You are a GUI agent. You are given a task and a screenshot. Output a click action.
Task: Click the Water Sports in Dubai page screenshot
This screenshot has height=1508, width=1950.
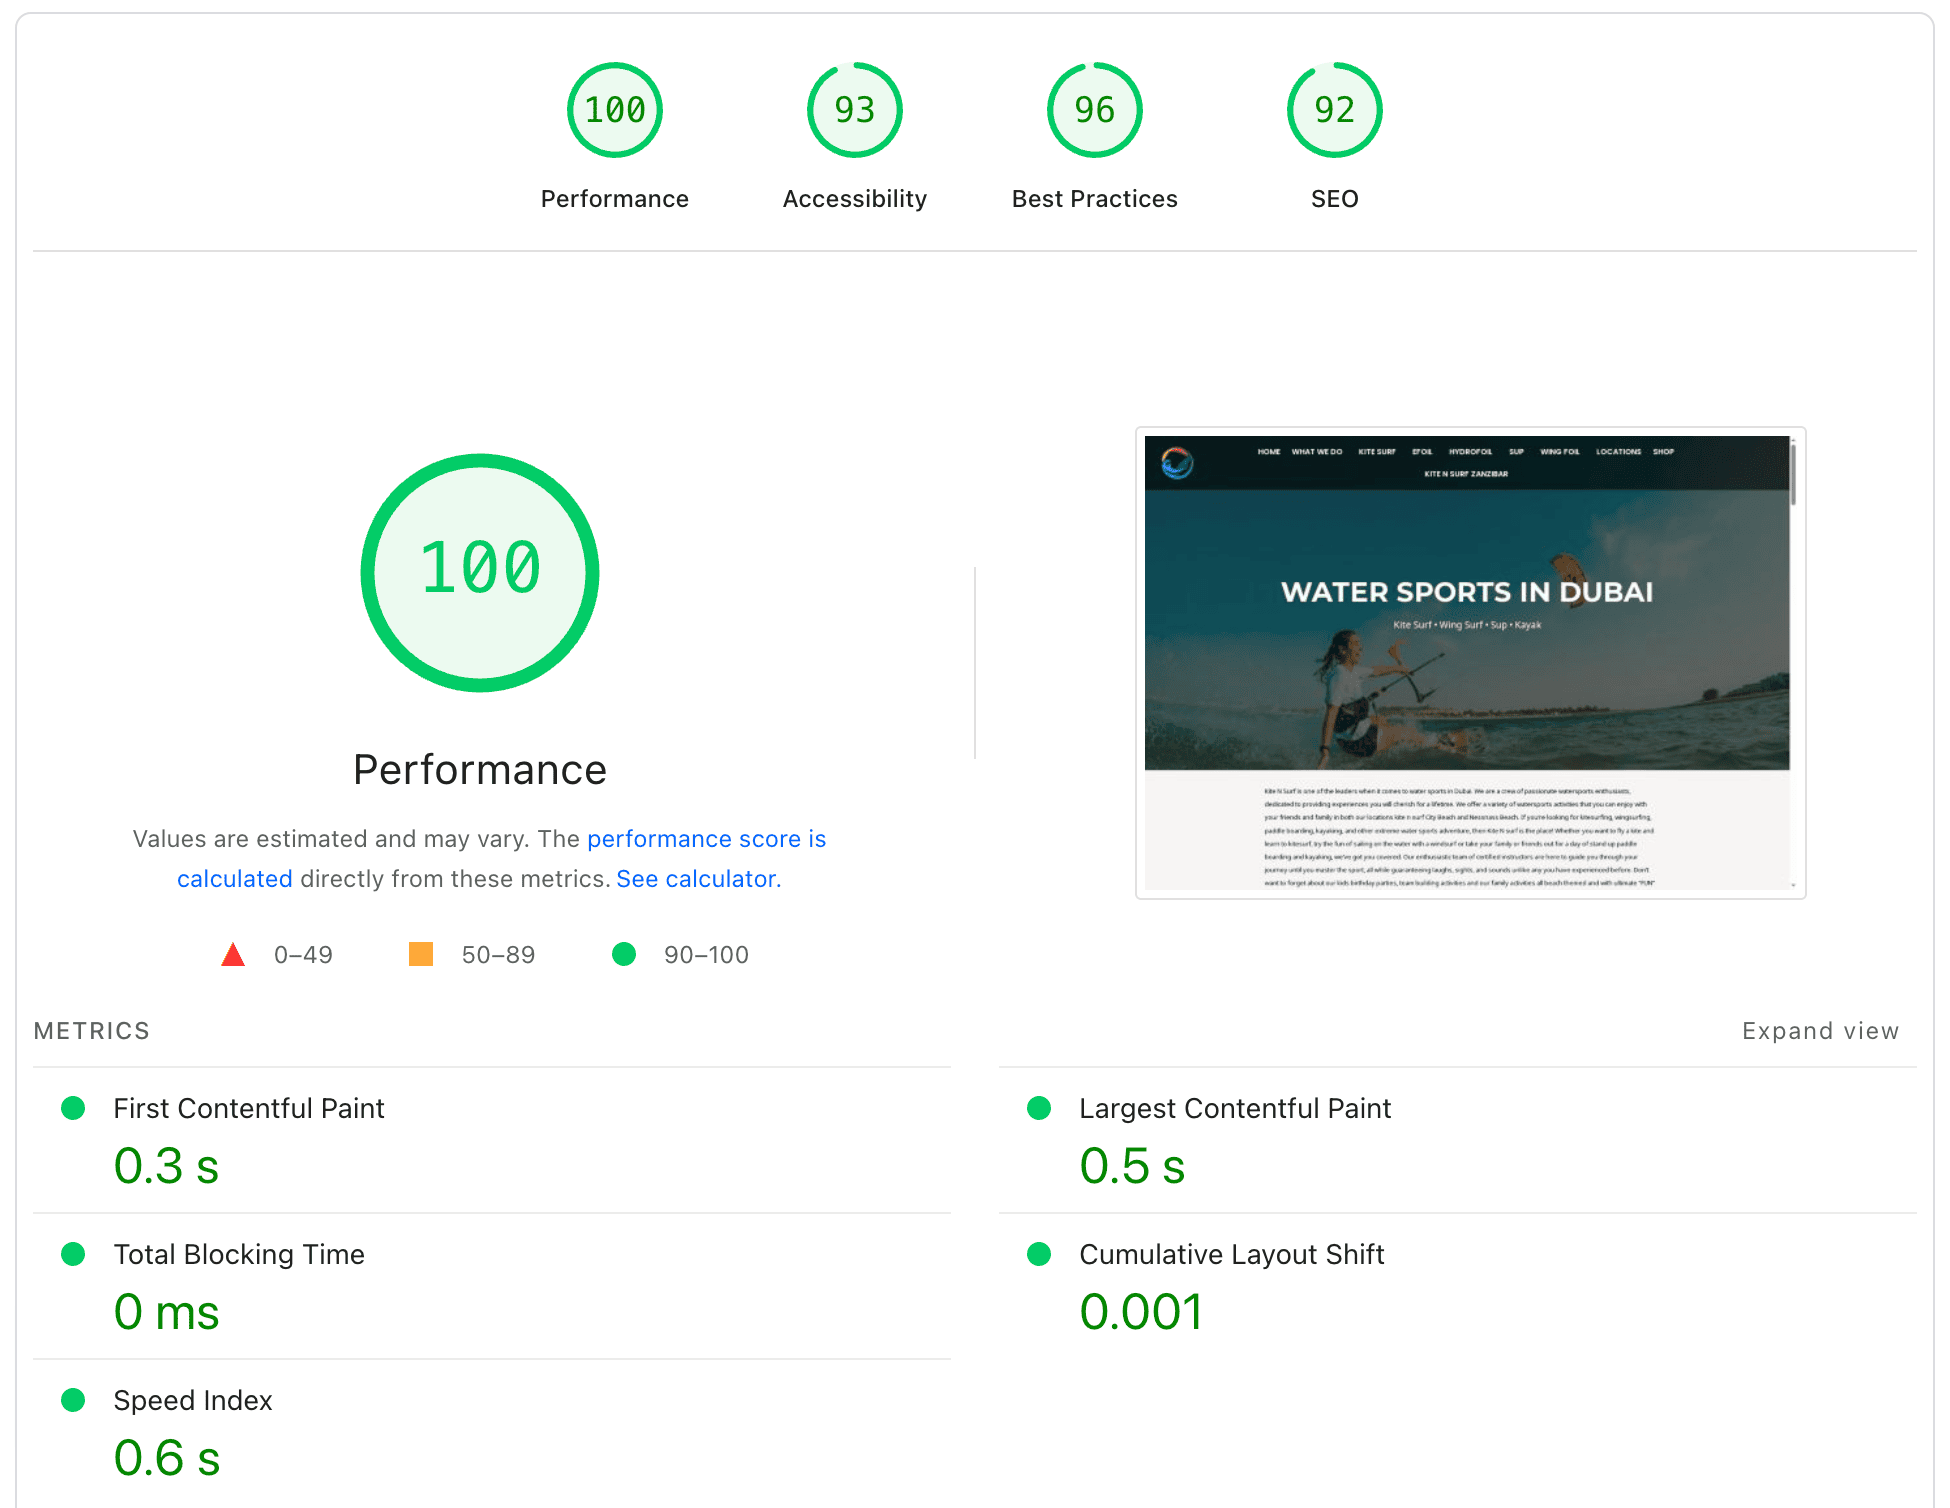[x=1468, y=662]
